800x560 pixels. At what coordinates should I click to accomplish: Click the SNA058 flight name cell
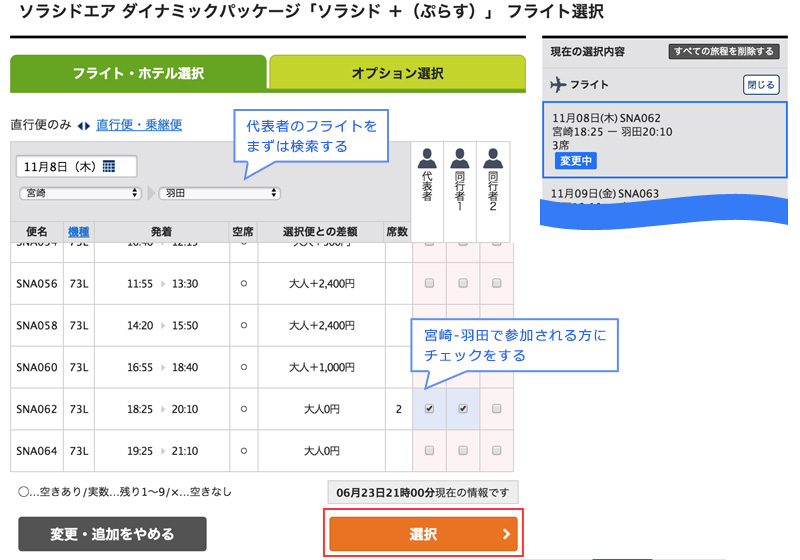[37, 325]
